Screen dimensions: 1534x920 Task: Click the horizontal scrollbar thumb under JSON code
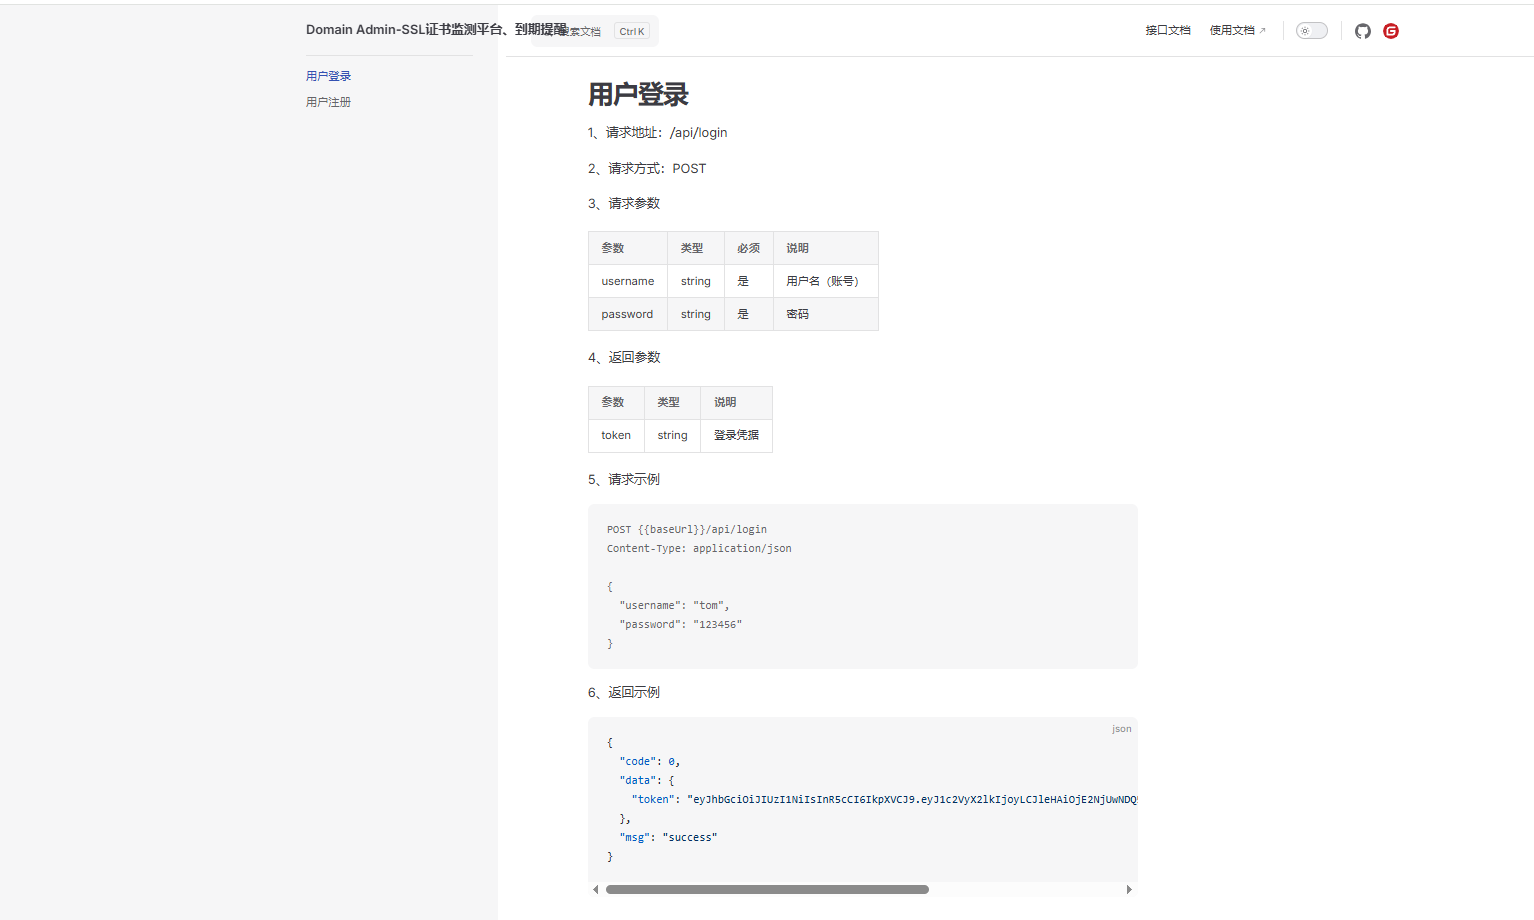point(767,889)
